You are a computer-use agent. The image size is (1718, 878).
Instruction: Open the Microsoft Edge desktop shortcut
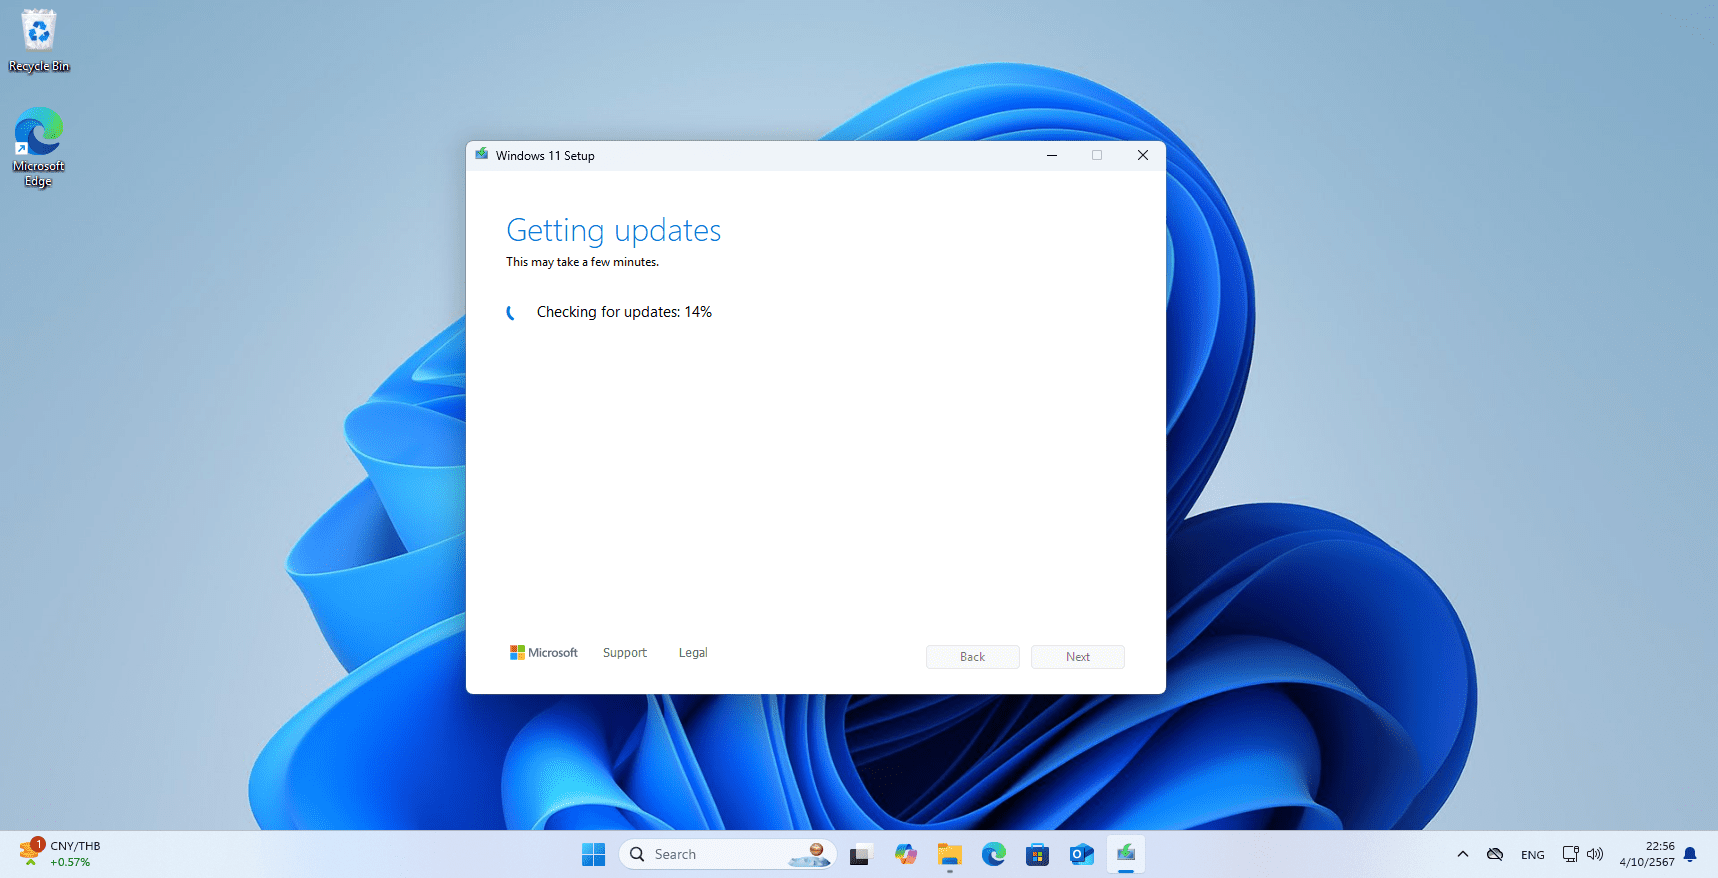point(39,147)
